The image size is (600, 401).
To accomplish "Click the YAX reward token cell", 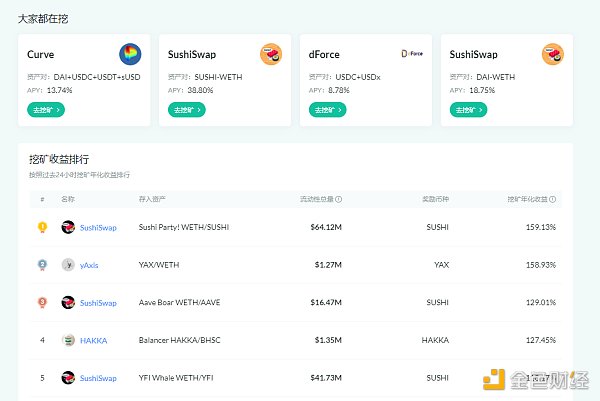I will tap(442, 265).
